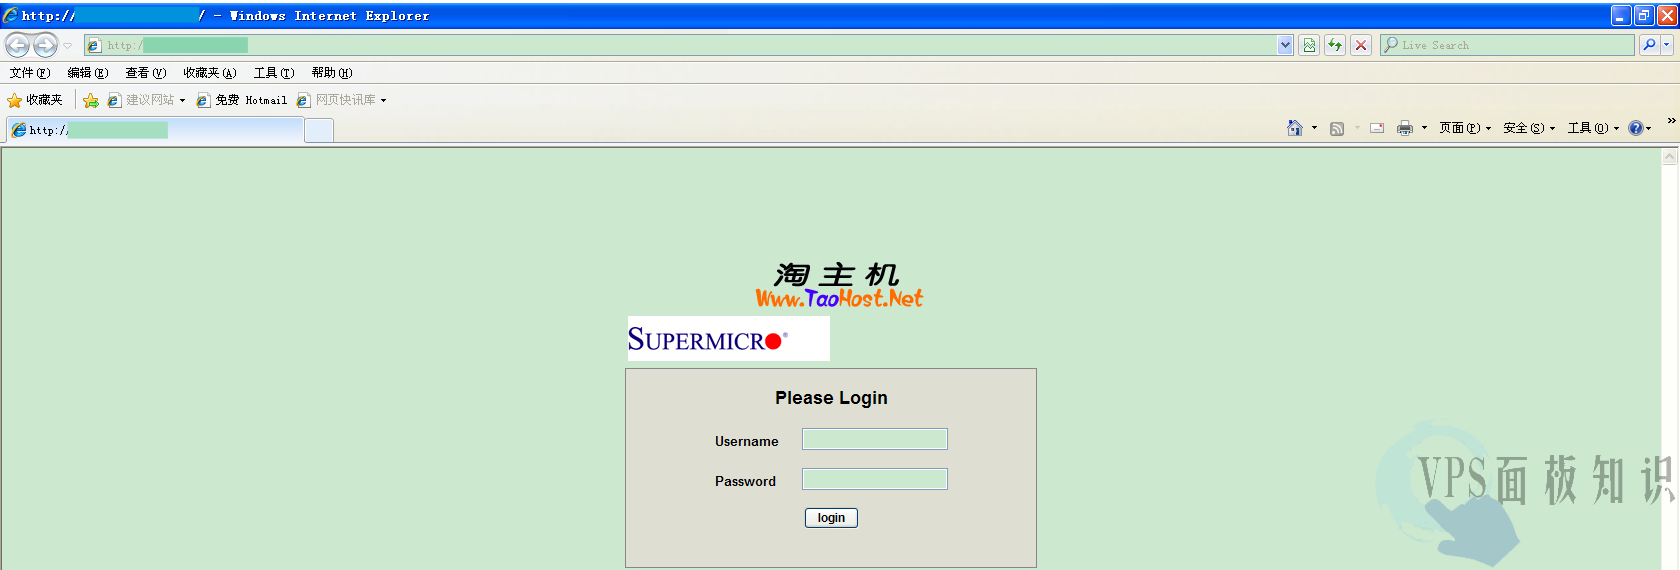Open the 免费 Hotmail favorites link
Viewport: 1680px width, 570px height.
pos(242,100)
